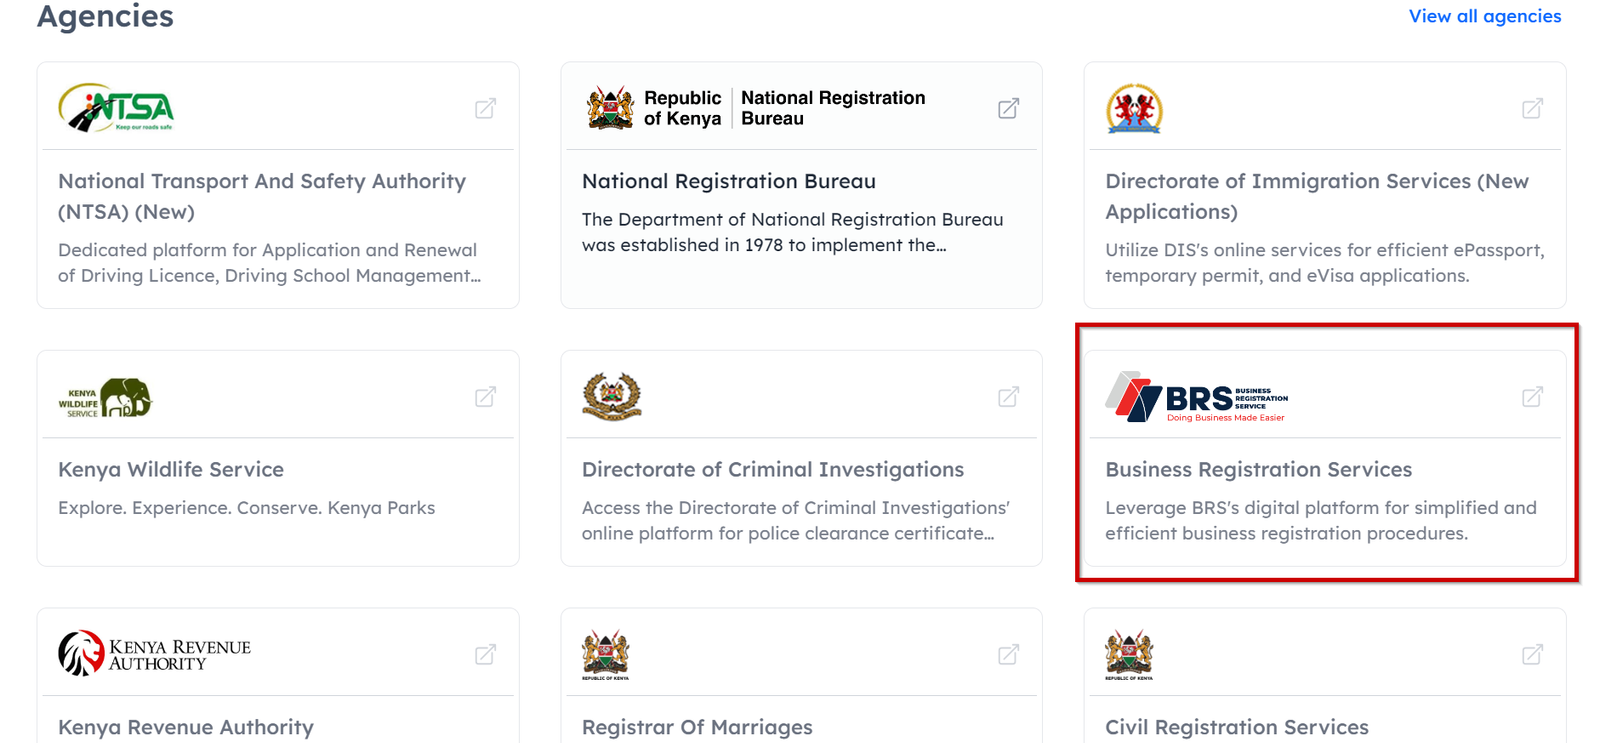Open external link icon on Civil Registration Services card
The height and width of the screenshot is (743, 1600).
coord(1532,655)
